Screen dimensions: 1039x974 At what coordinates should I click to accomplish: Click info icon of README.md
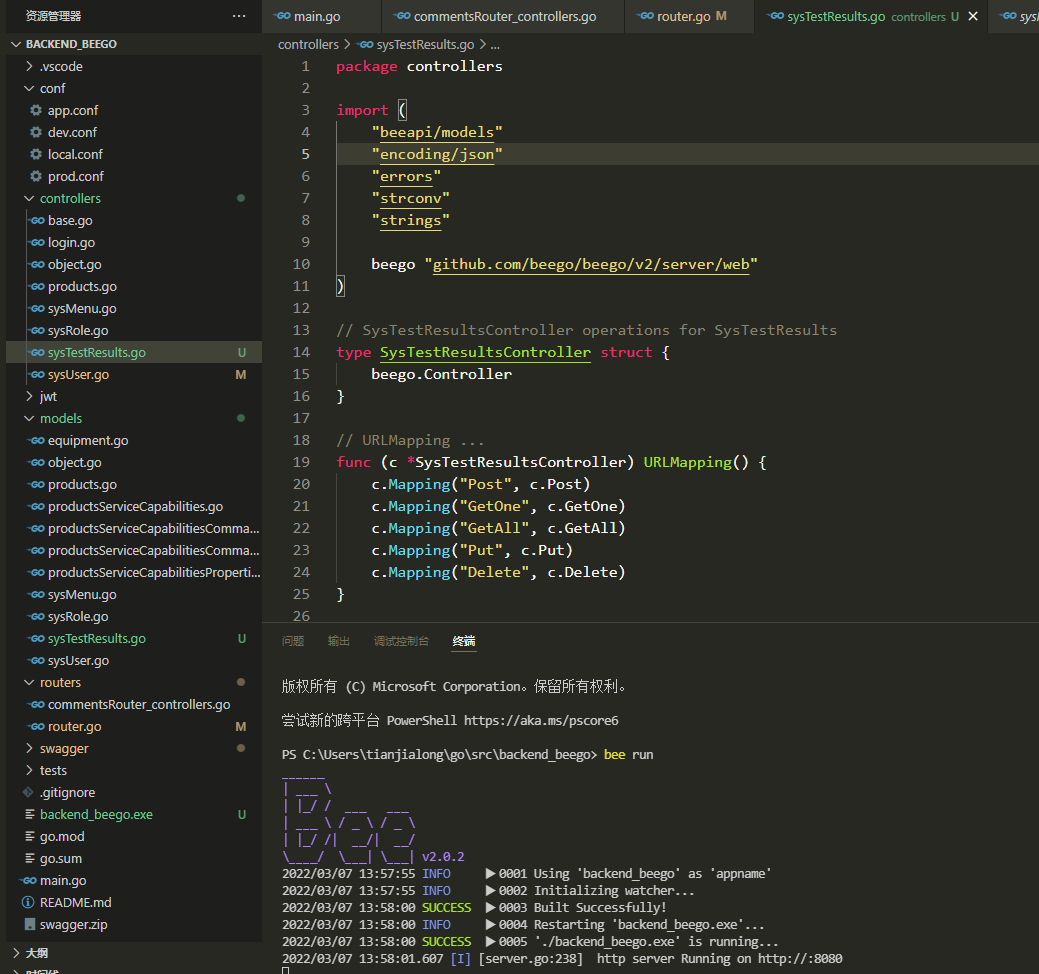point(28,902)
